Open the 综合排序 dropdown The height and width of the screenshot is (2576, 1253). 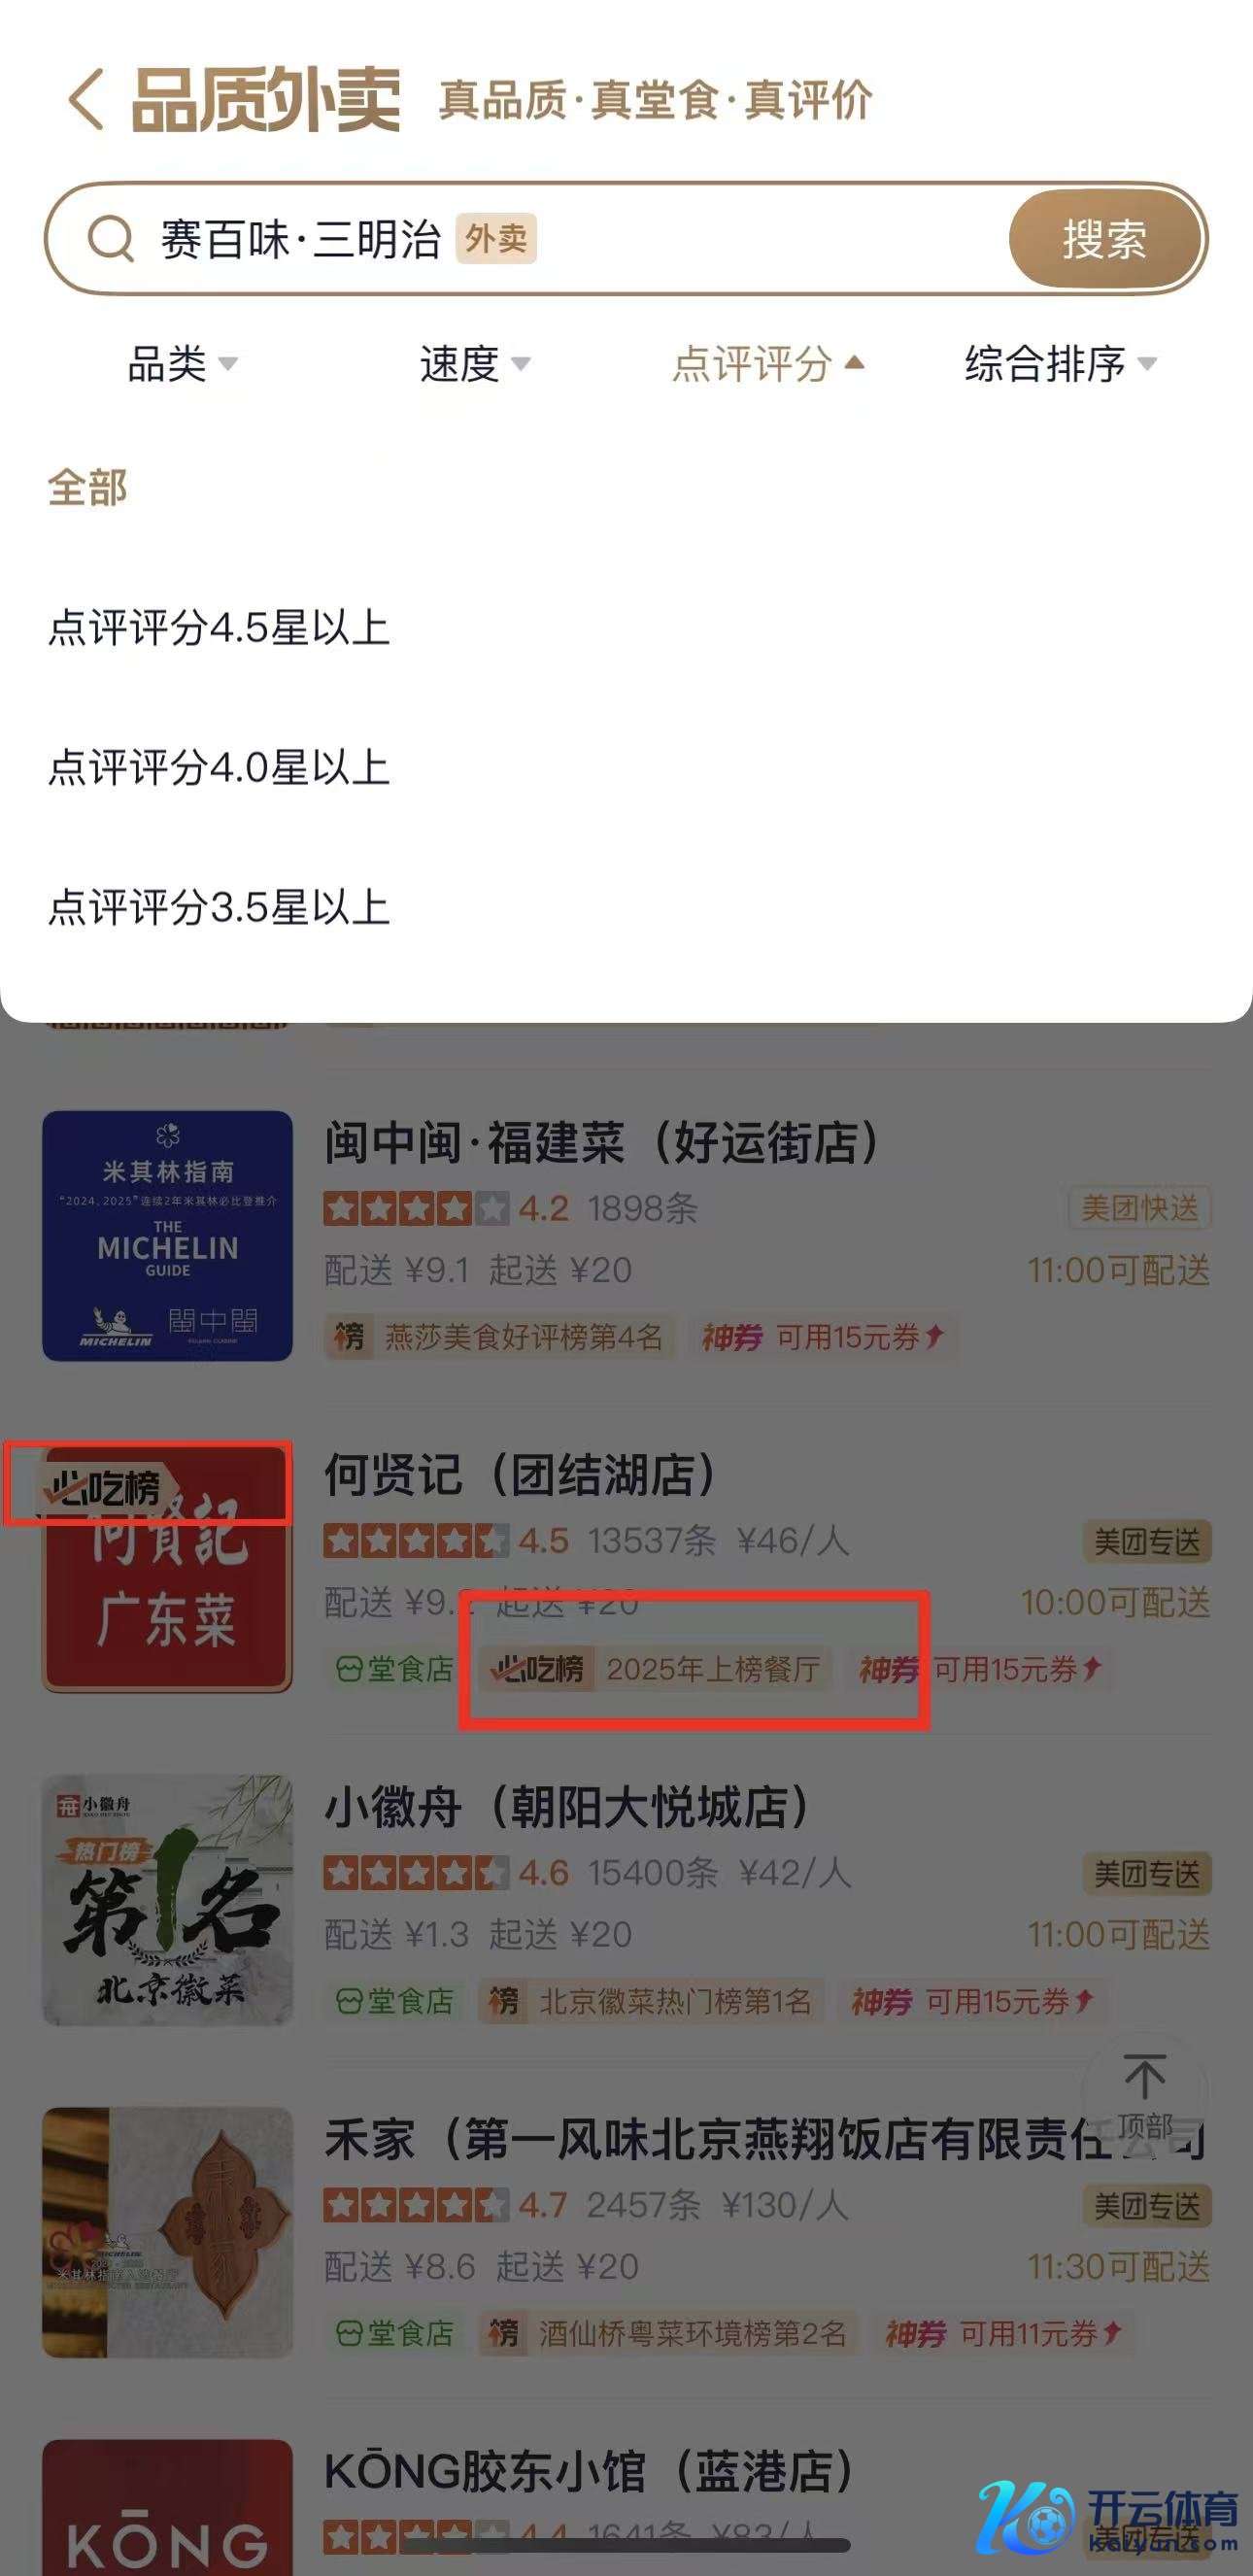pos(1061,363)
